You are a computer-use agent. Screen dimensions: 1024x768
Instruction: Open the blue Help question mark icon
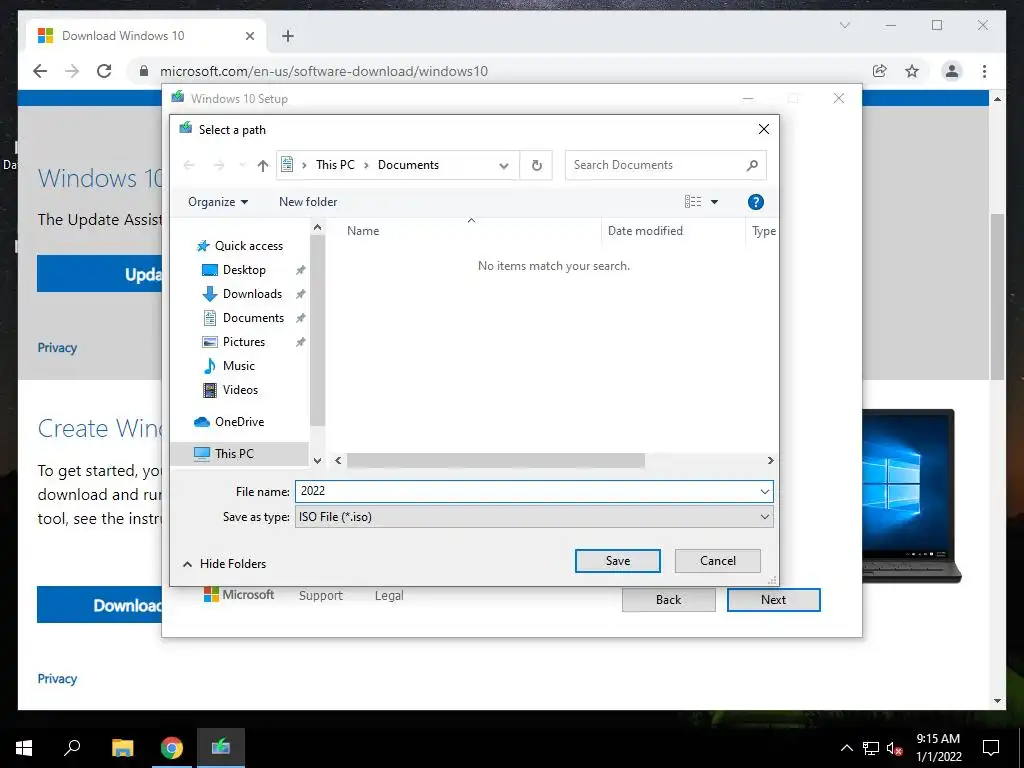[x=756, y=202]
